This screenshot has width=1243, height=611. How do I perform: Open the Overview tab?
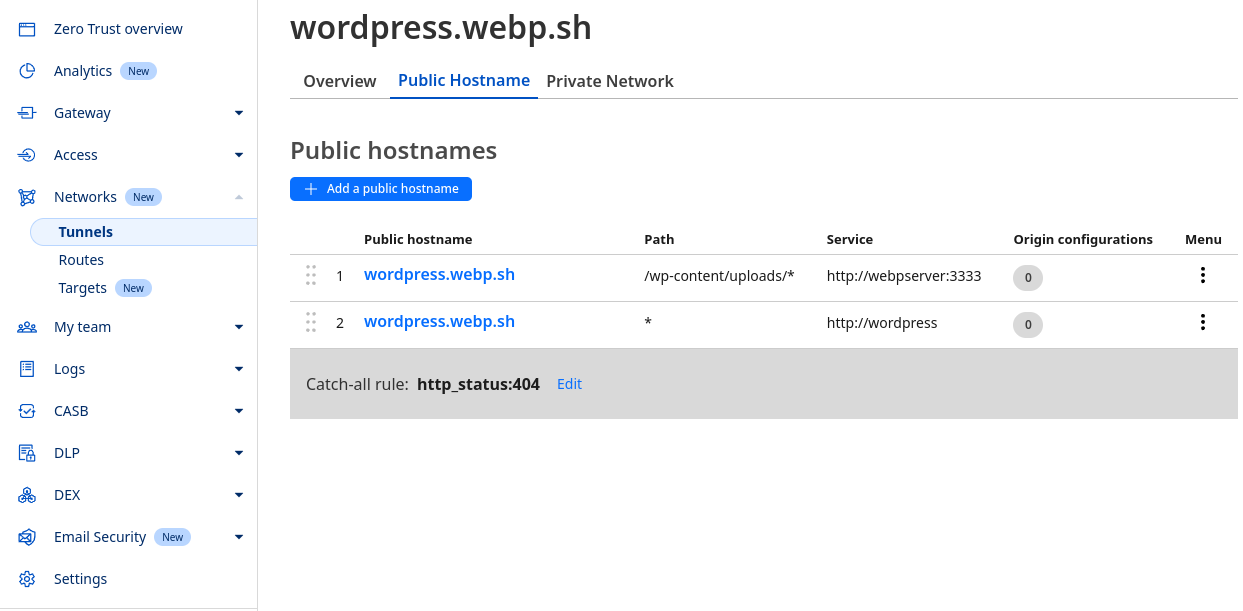coord(339,81)
